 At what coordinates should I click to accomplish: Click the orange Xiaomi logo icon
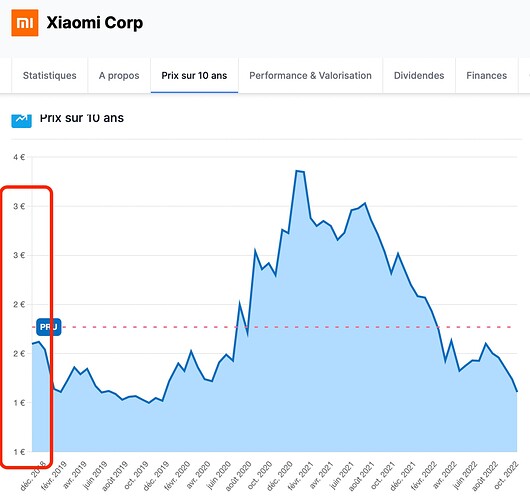point(25,23)
